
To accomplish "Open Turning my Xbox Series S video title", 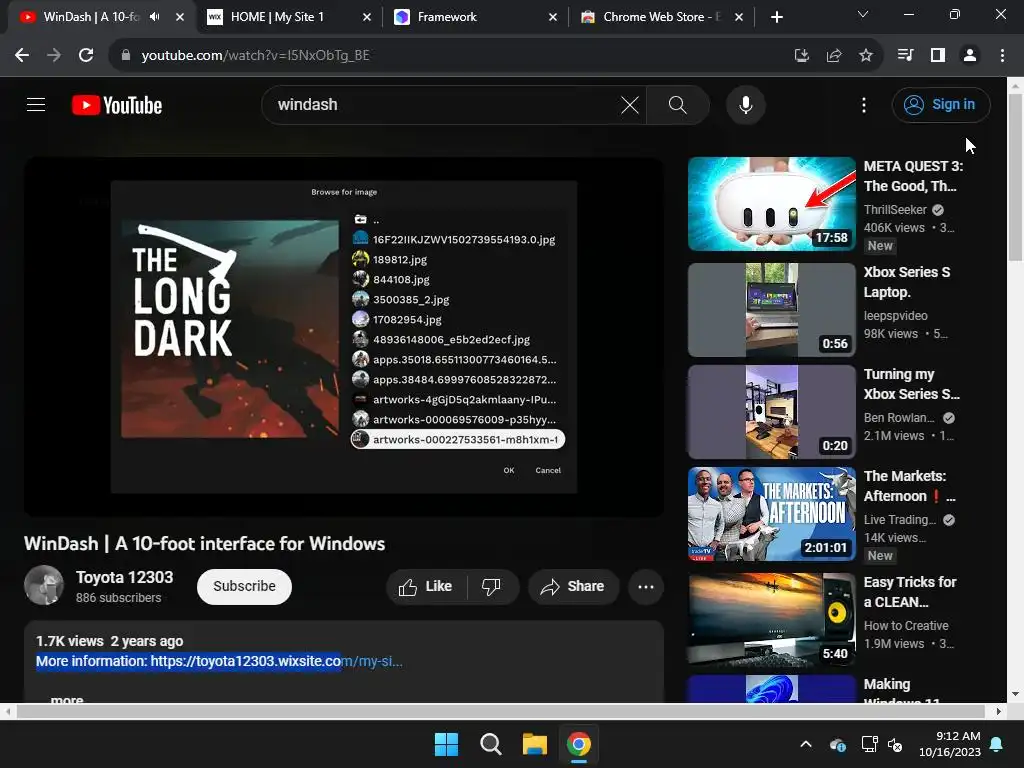I will [x=911, y=384].
